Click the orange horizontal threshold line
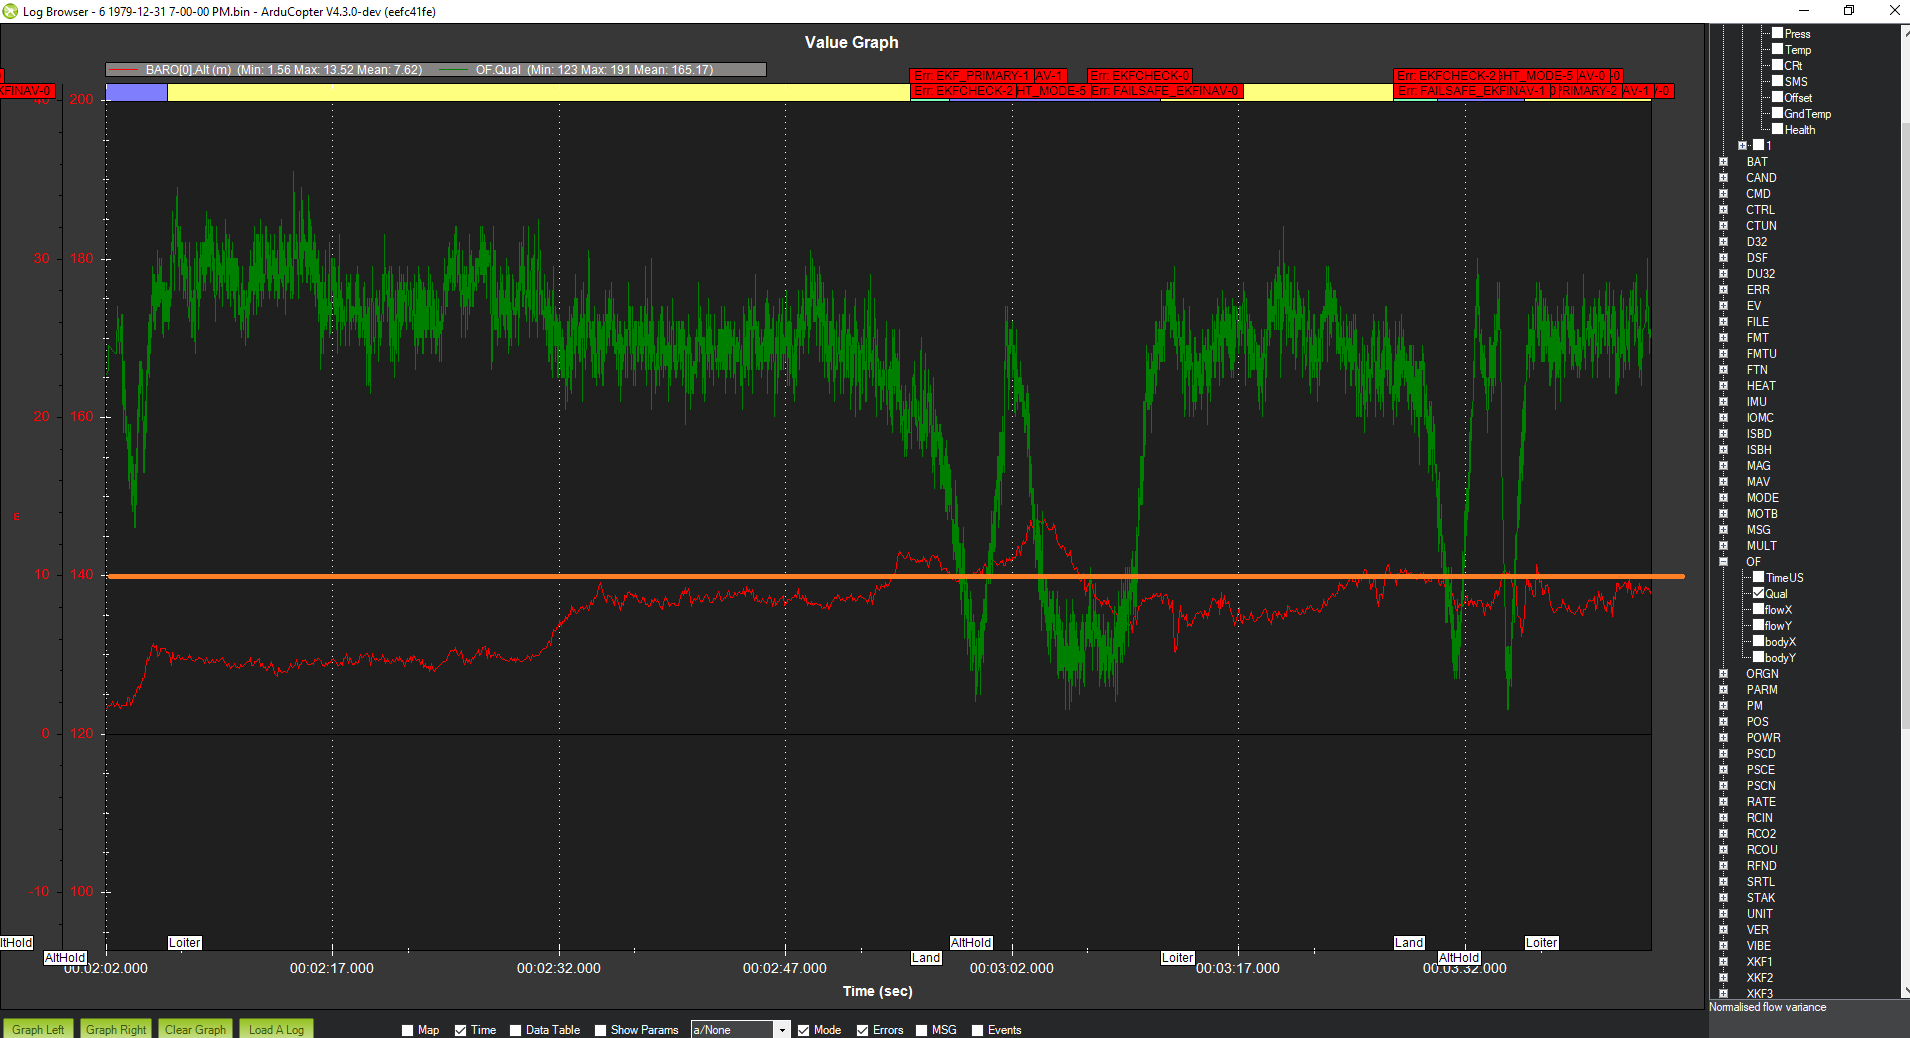 tap(895, 576)
